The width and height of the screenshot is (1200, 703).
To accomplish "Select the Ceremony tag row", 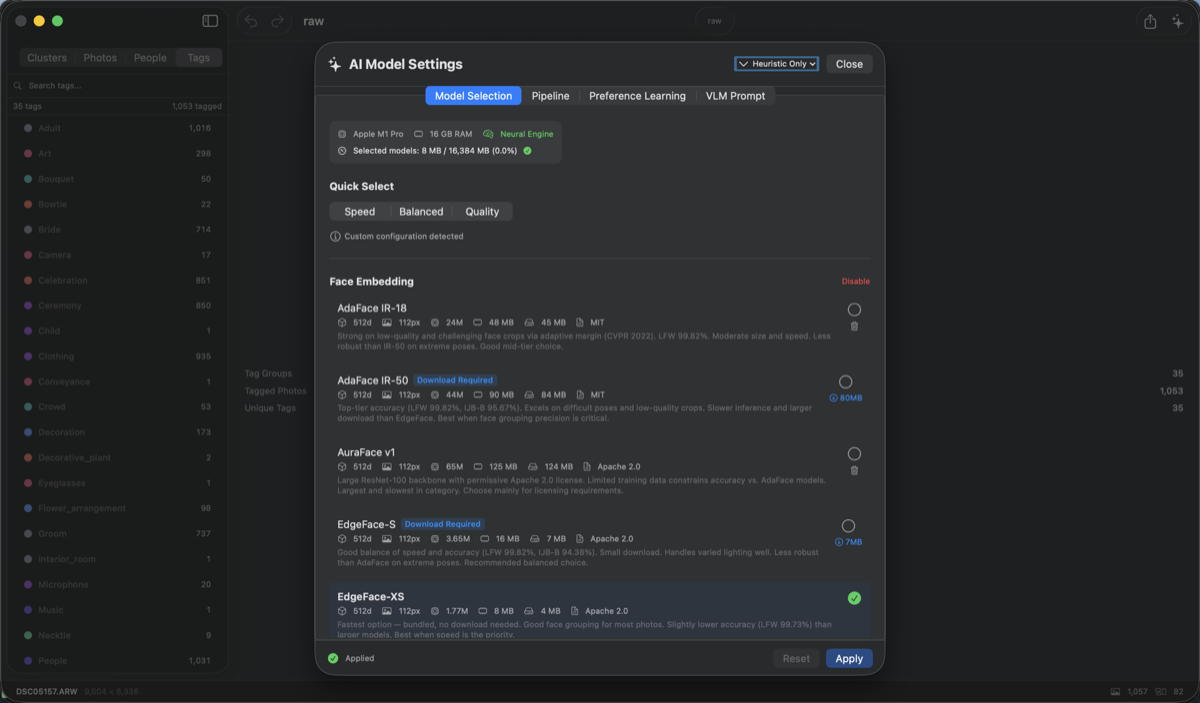I will click(118, 306).
